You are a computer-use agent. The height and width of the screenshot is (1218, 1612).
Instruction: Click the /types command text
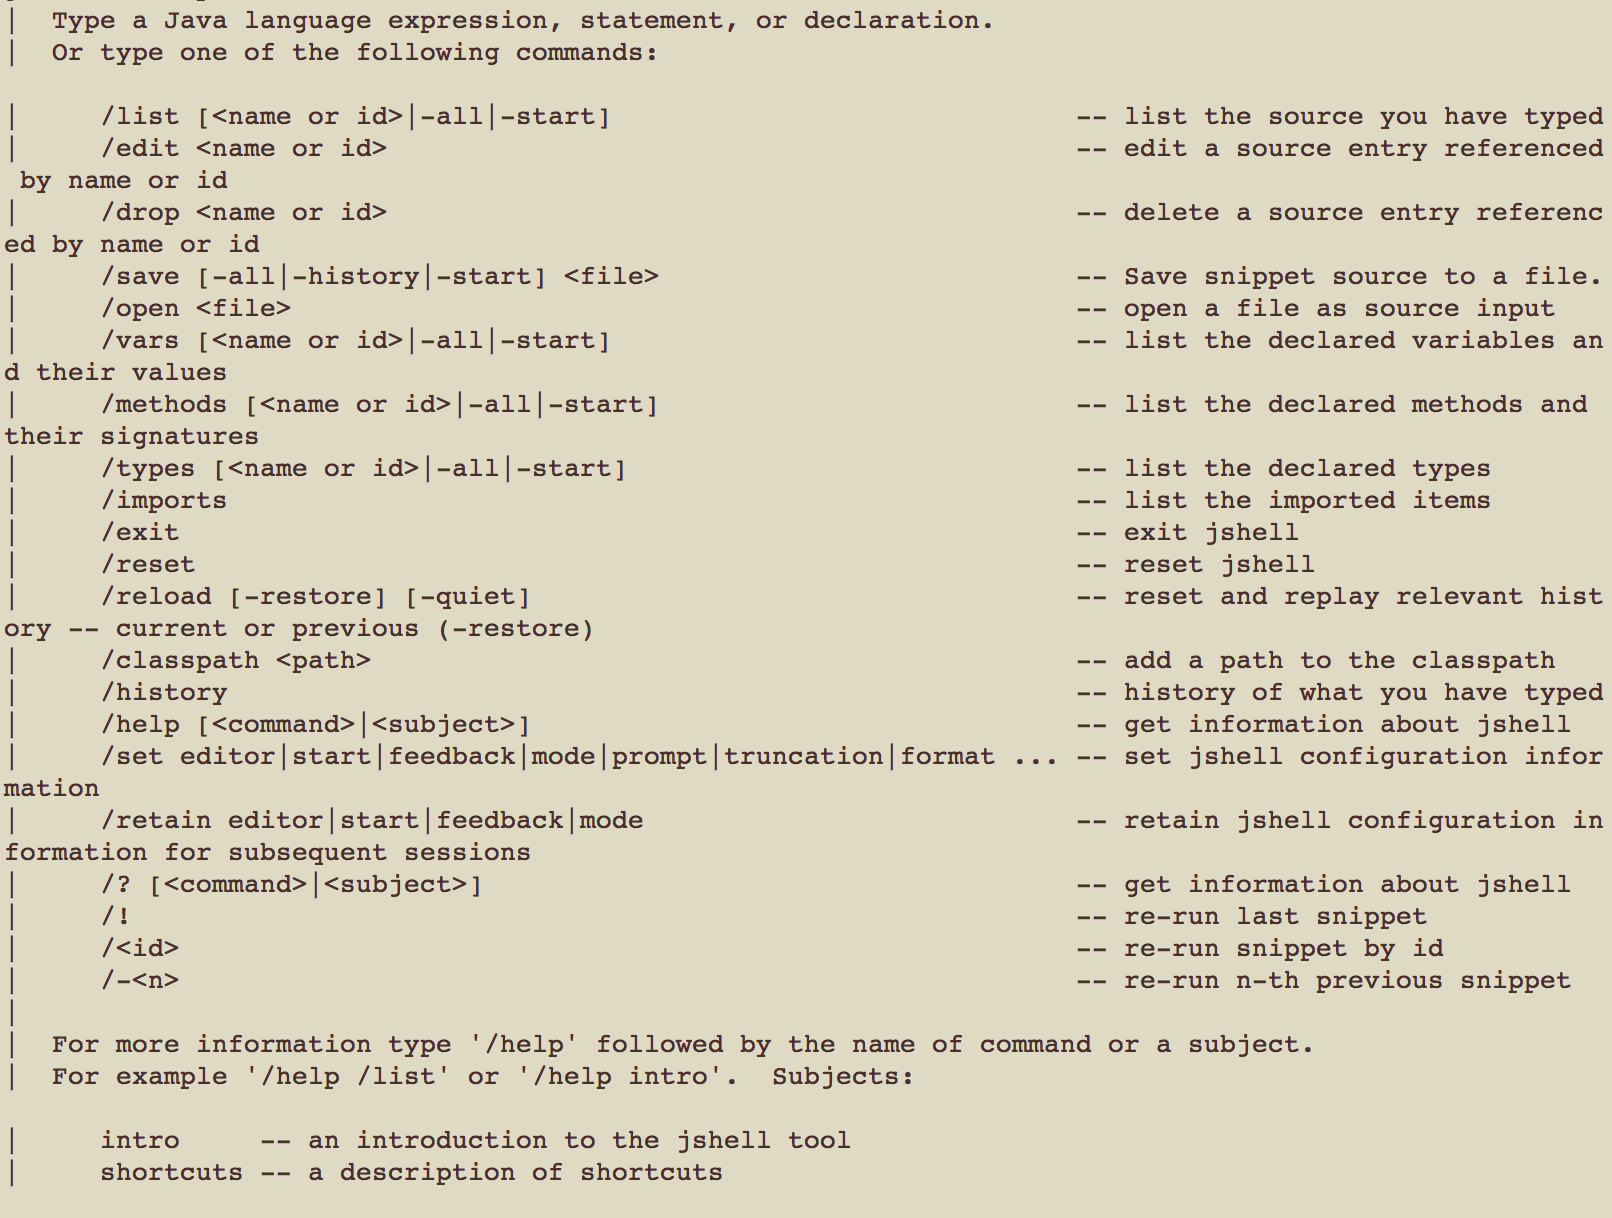point(148,469)
